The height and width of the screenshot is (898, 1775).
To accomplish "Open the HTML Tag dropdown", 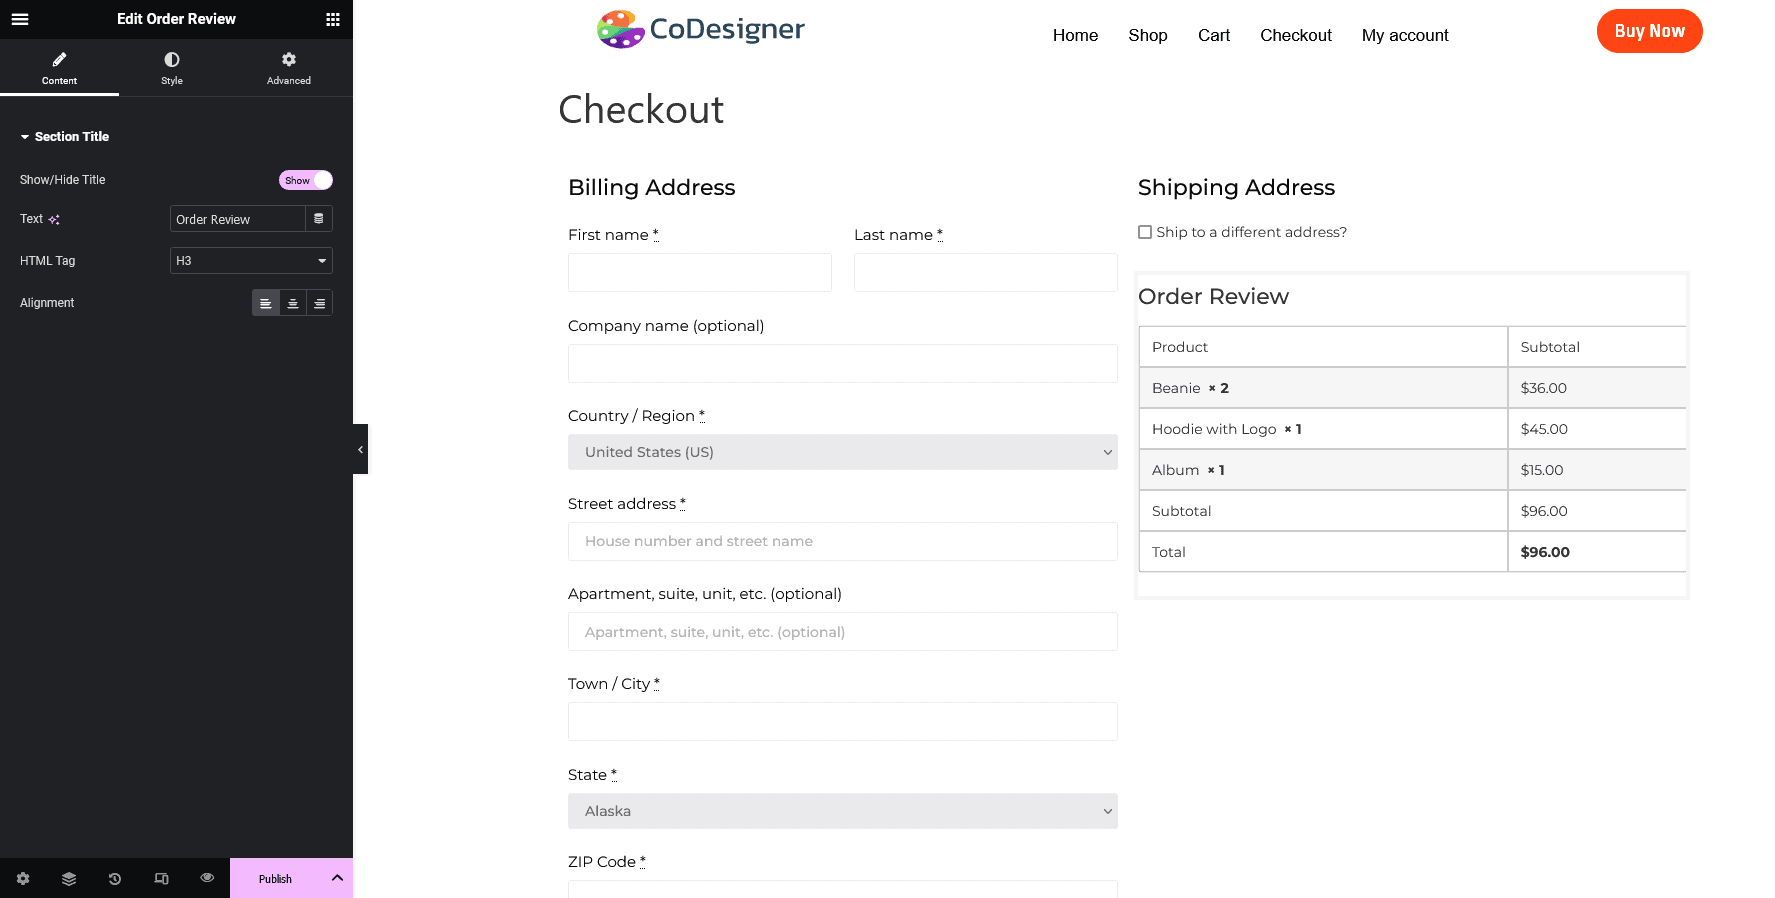I will pyautogui.click(x=251, y=261).
